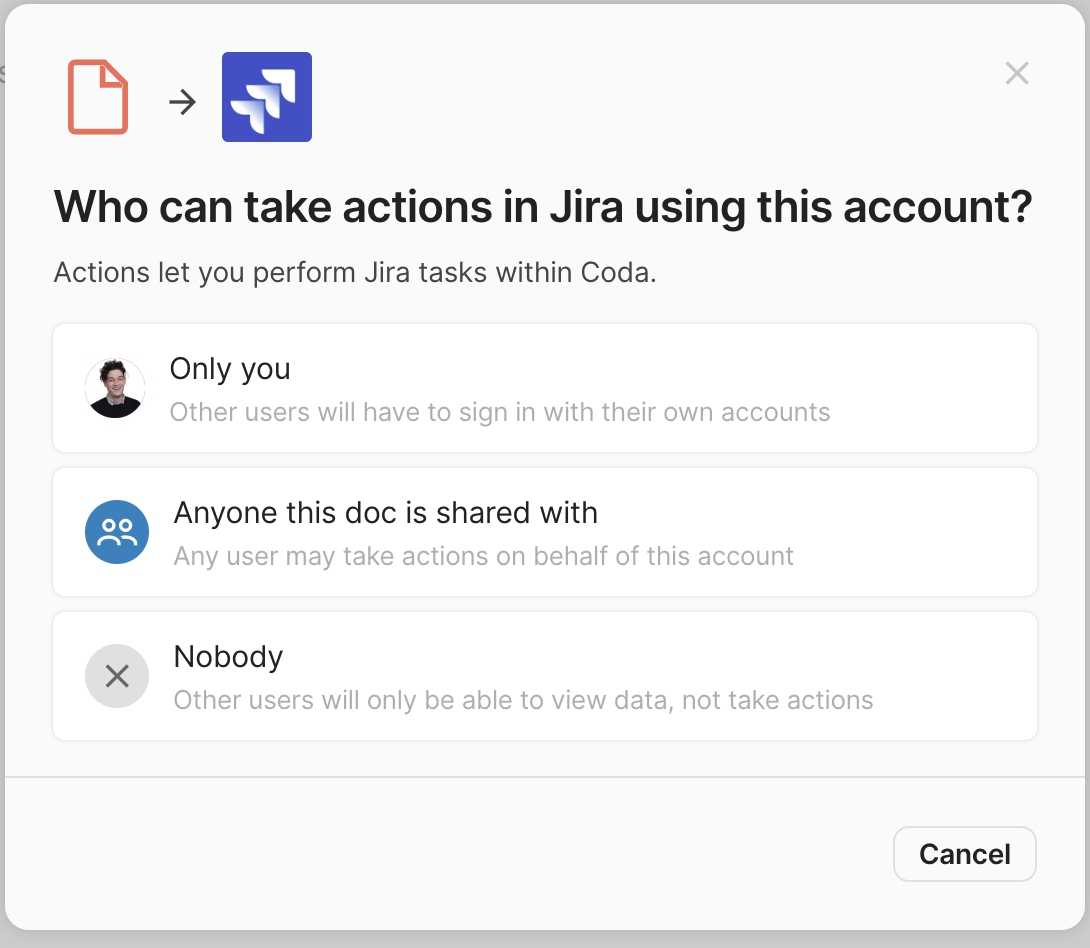Viewport: 1090px width, 948px height.
Task: Select the "Nobody" option label
Action: click(228, 657)
